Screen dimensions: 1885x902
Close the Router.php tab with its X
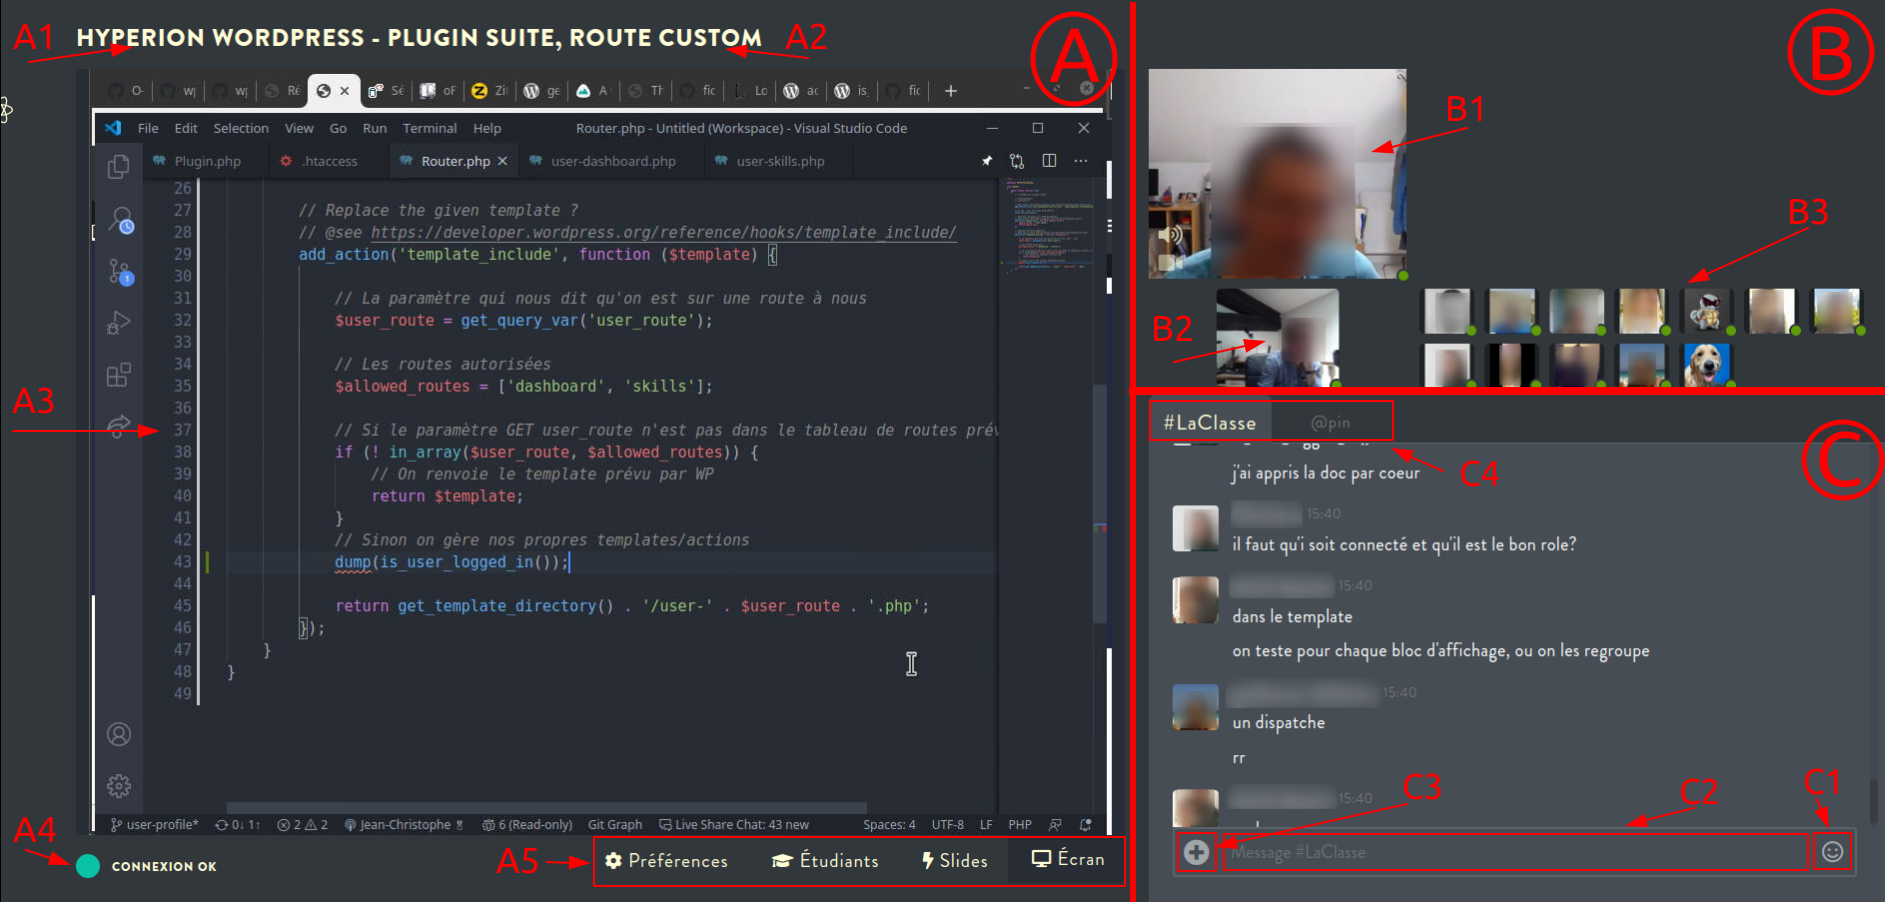pyautogui.click(x=502, y=161)
